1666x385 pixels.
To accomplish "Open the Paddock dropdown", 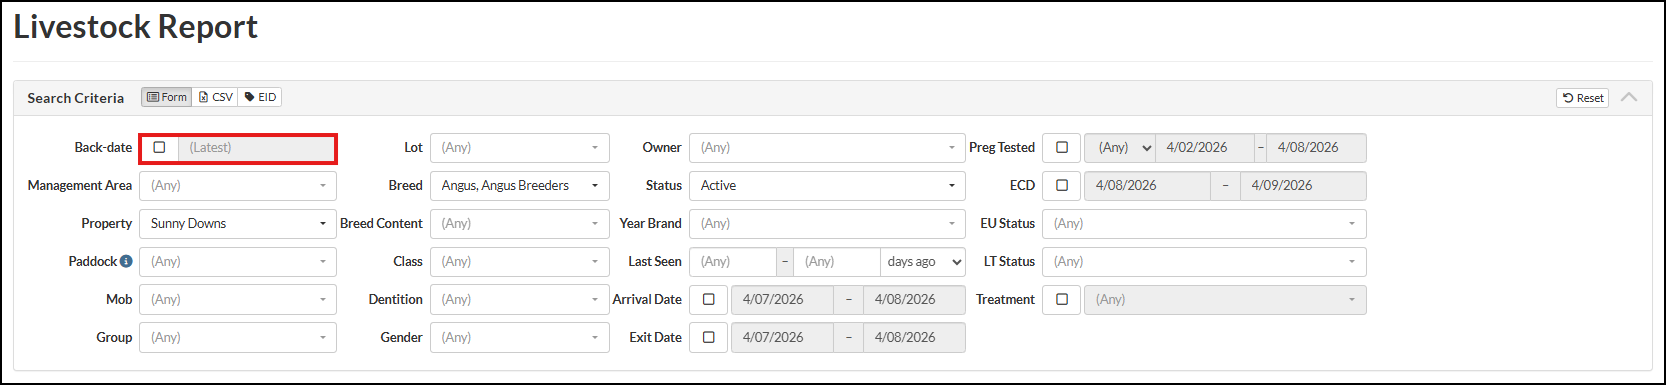I will pyautogui.click(x=238, y=261).
